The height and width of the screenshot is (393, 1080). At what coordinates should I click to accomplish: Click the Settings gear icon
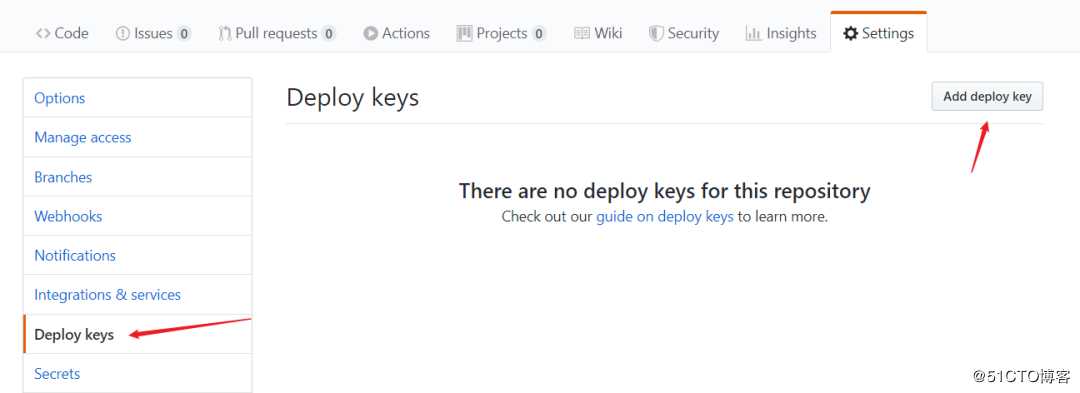tap(851, 33)
